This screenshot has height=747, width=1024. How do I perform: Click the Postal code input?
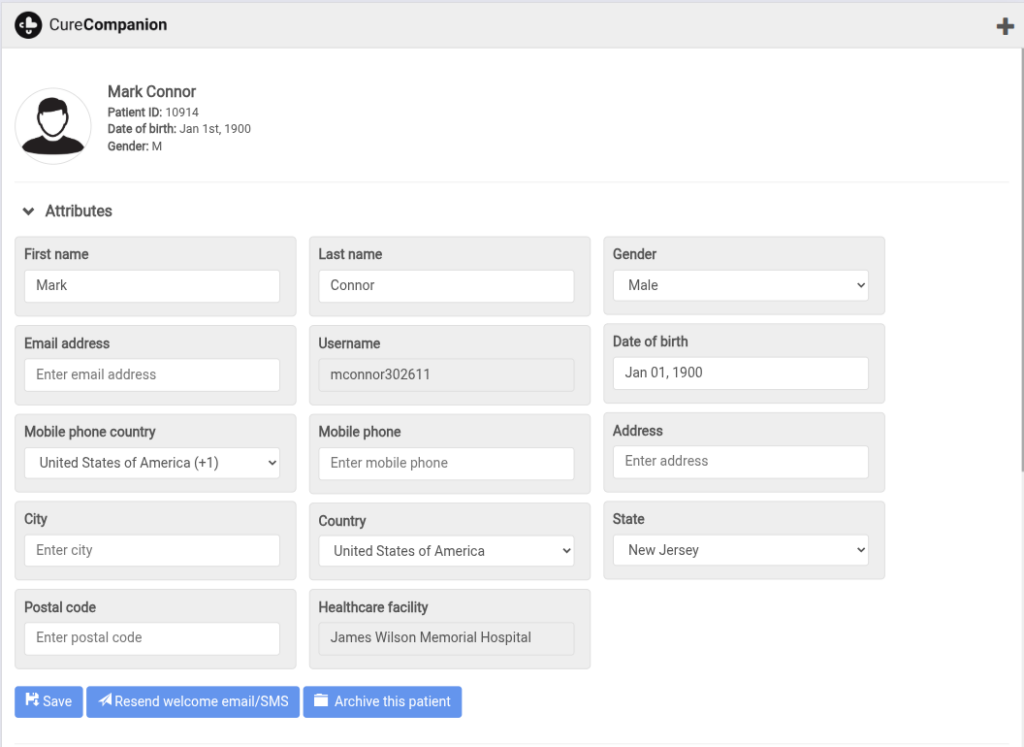coord(152,638)
